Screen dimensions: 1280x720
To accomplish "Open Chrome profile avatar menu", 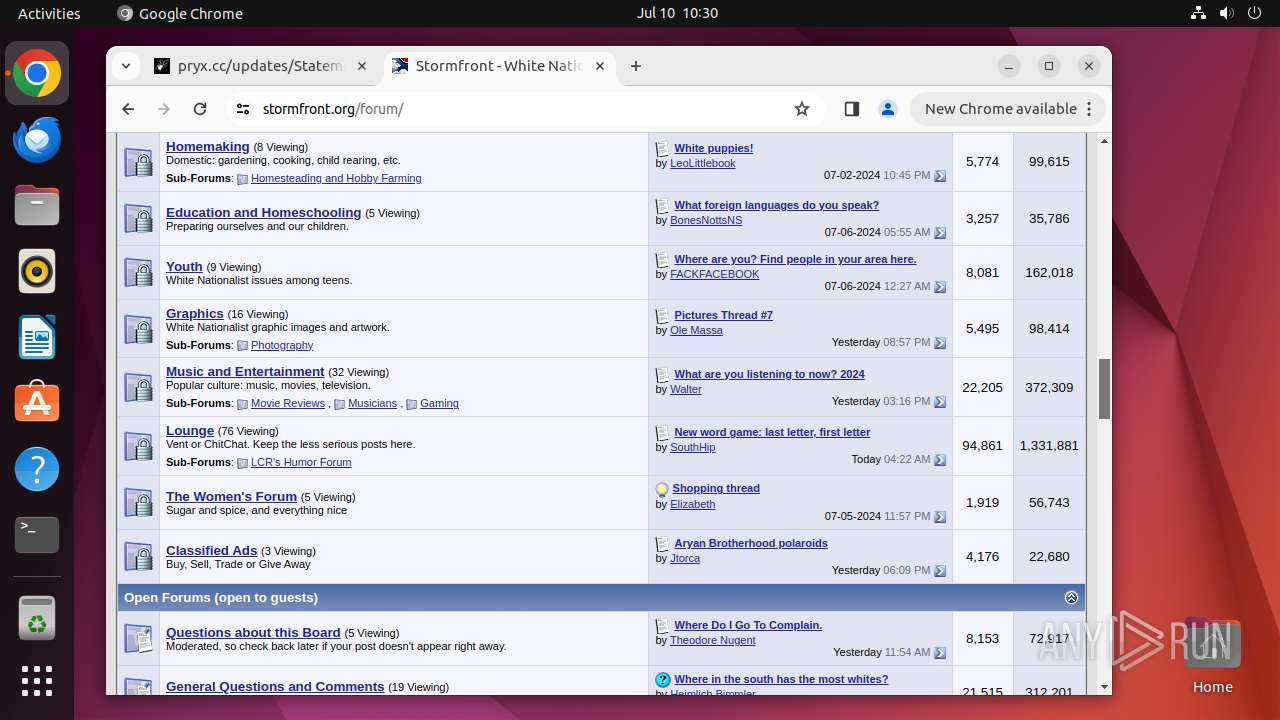I will pyautogui.click(x=888, y=109).
